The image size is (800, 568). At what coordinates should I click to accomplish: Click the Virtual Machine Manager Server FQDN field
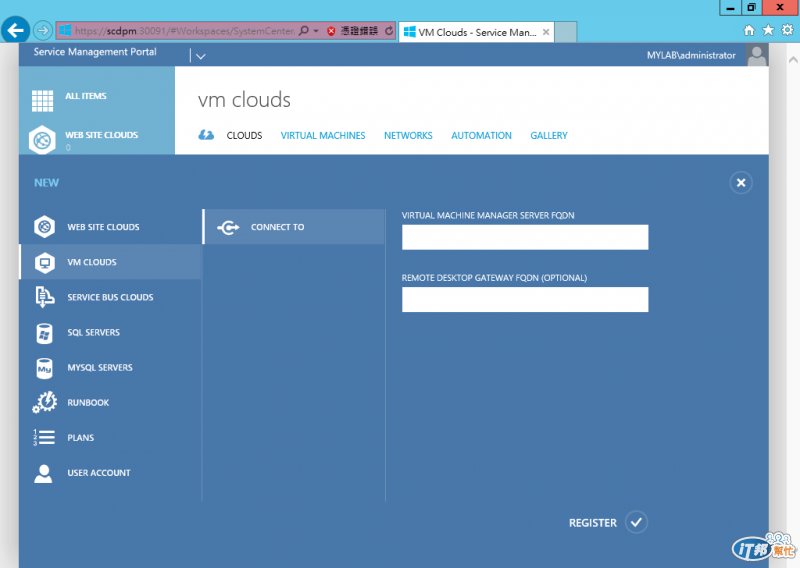(x=525, y=237)
